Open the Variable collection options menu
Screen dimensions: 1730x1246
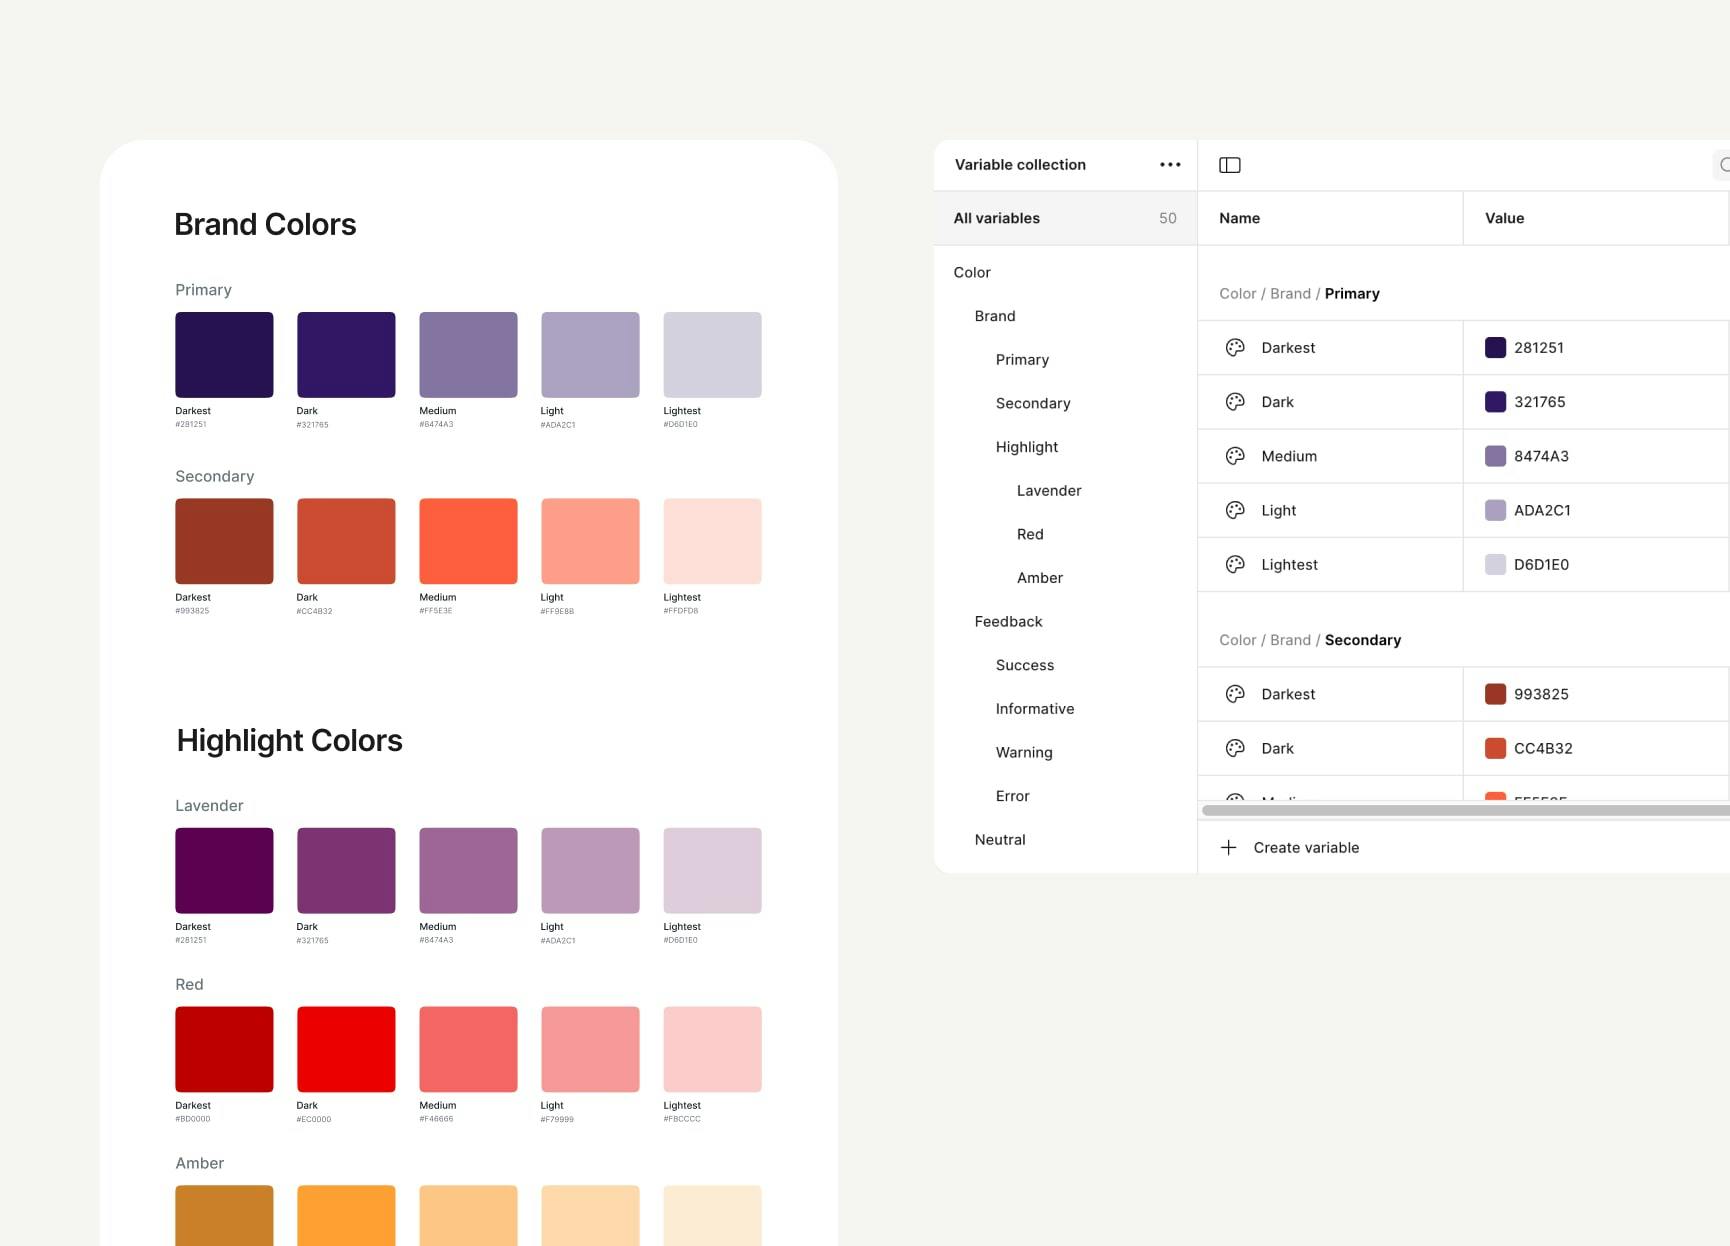pyautogui.click(x=1169, y=164)
